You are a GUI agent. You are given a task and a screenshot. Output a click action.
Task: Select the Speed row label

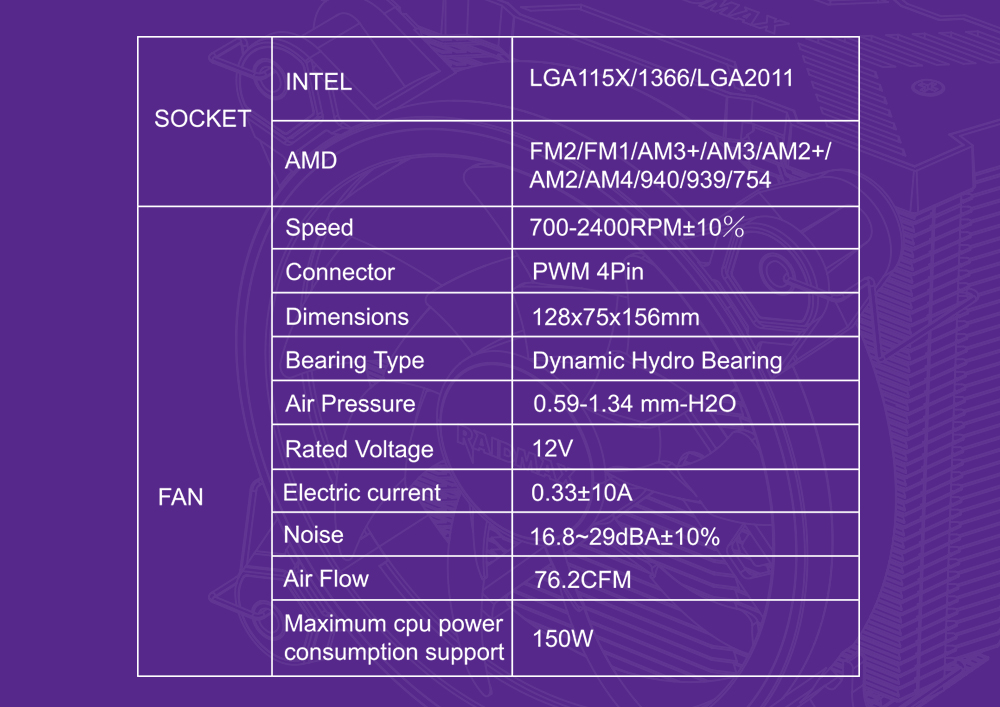(319, 228)
